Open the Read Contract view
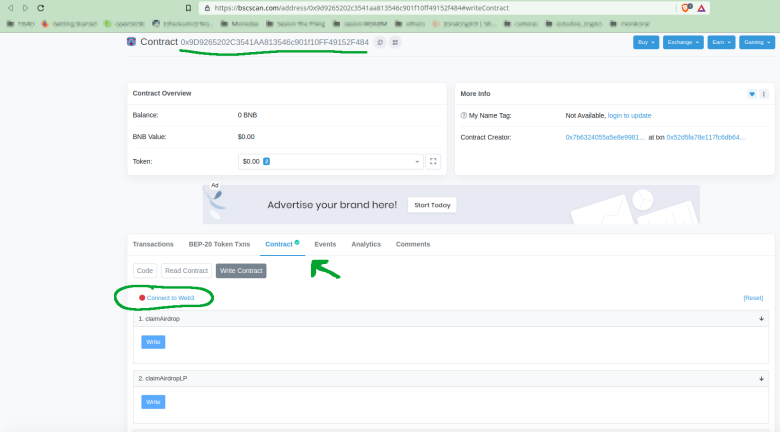The image size is (780, 432). 186,271
